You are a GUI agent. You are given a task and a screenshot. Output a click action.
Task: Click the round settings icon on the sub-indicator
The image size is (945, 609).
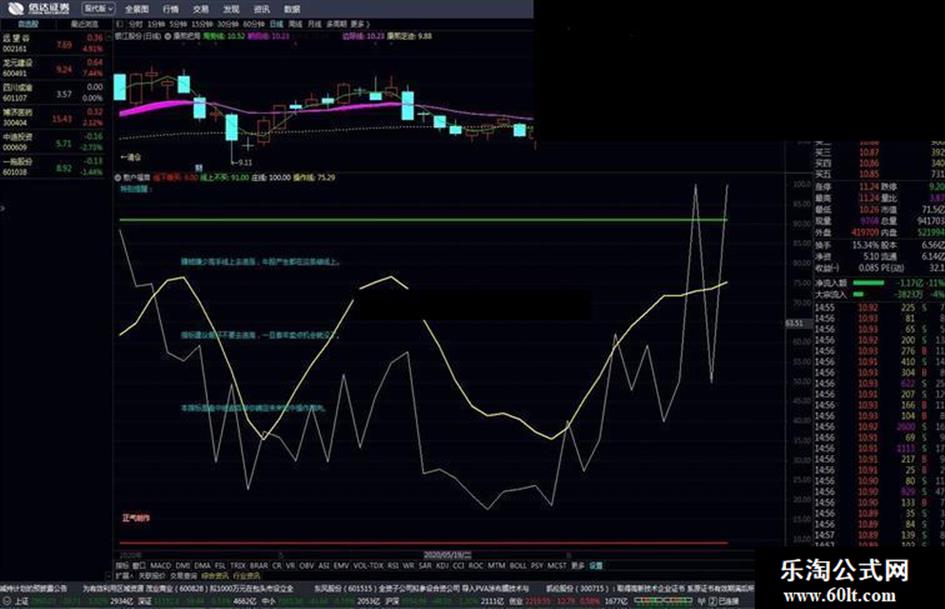(x=118, y=178)
